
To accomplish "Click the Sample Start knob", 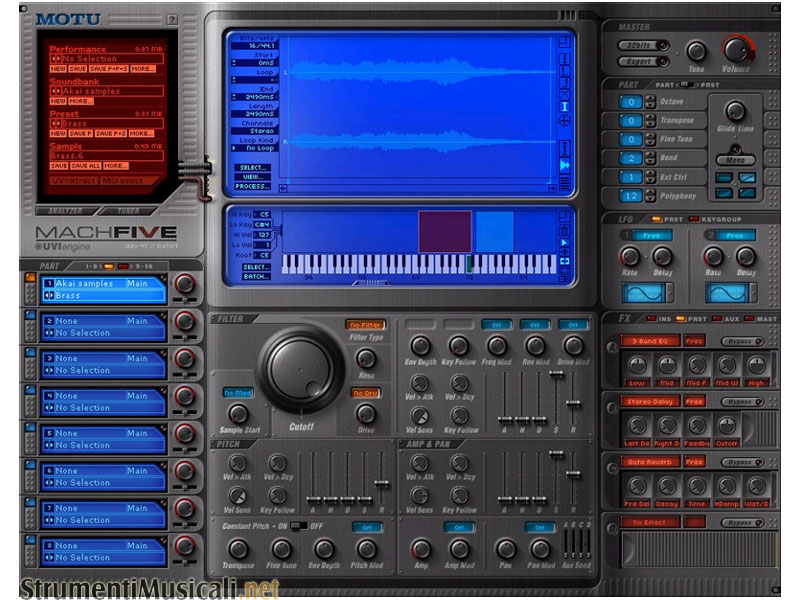I will 238,413.
